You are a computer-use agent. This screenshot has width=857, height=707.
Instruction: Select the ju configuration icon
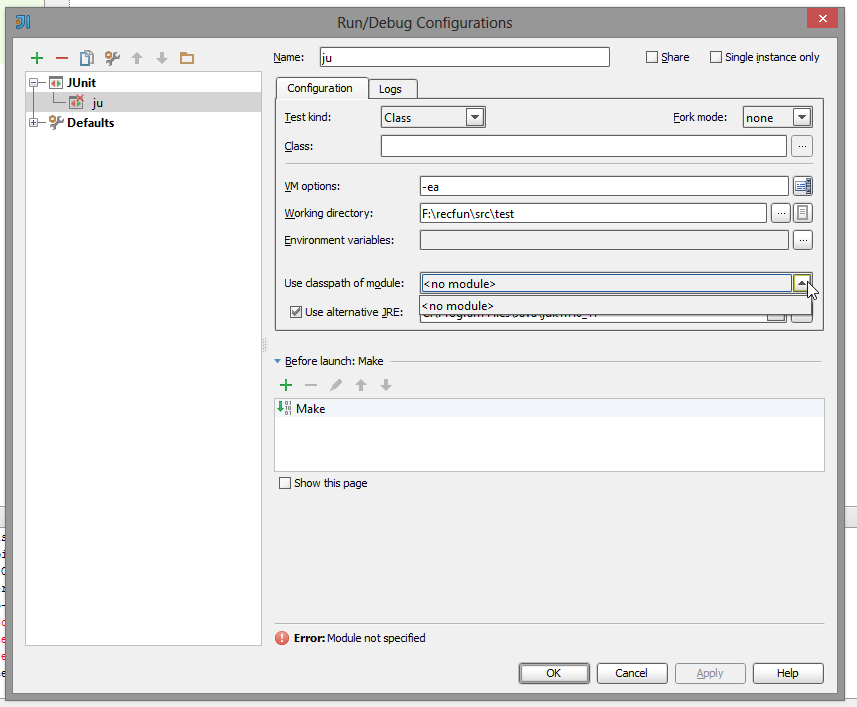point(76,102)
